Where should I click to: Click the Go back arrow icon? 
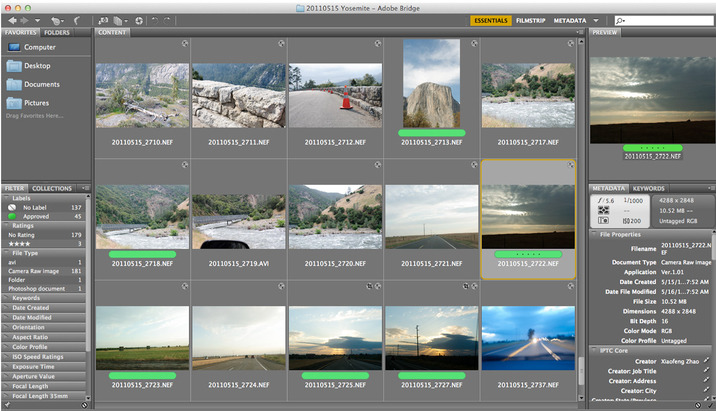[11, 20]
